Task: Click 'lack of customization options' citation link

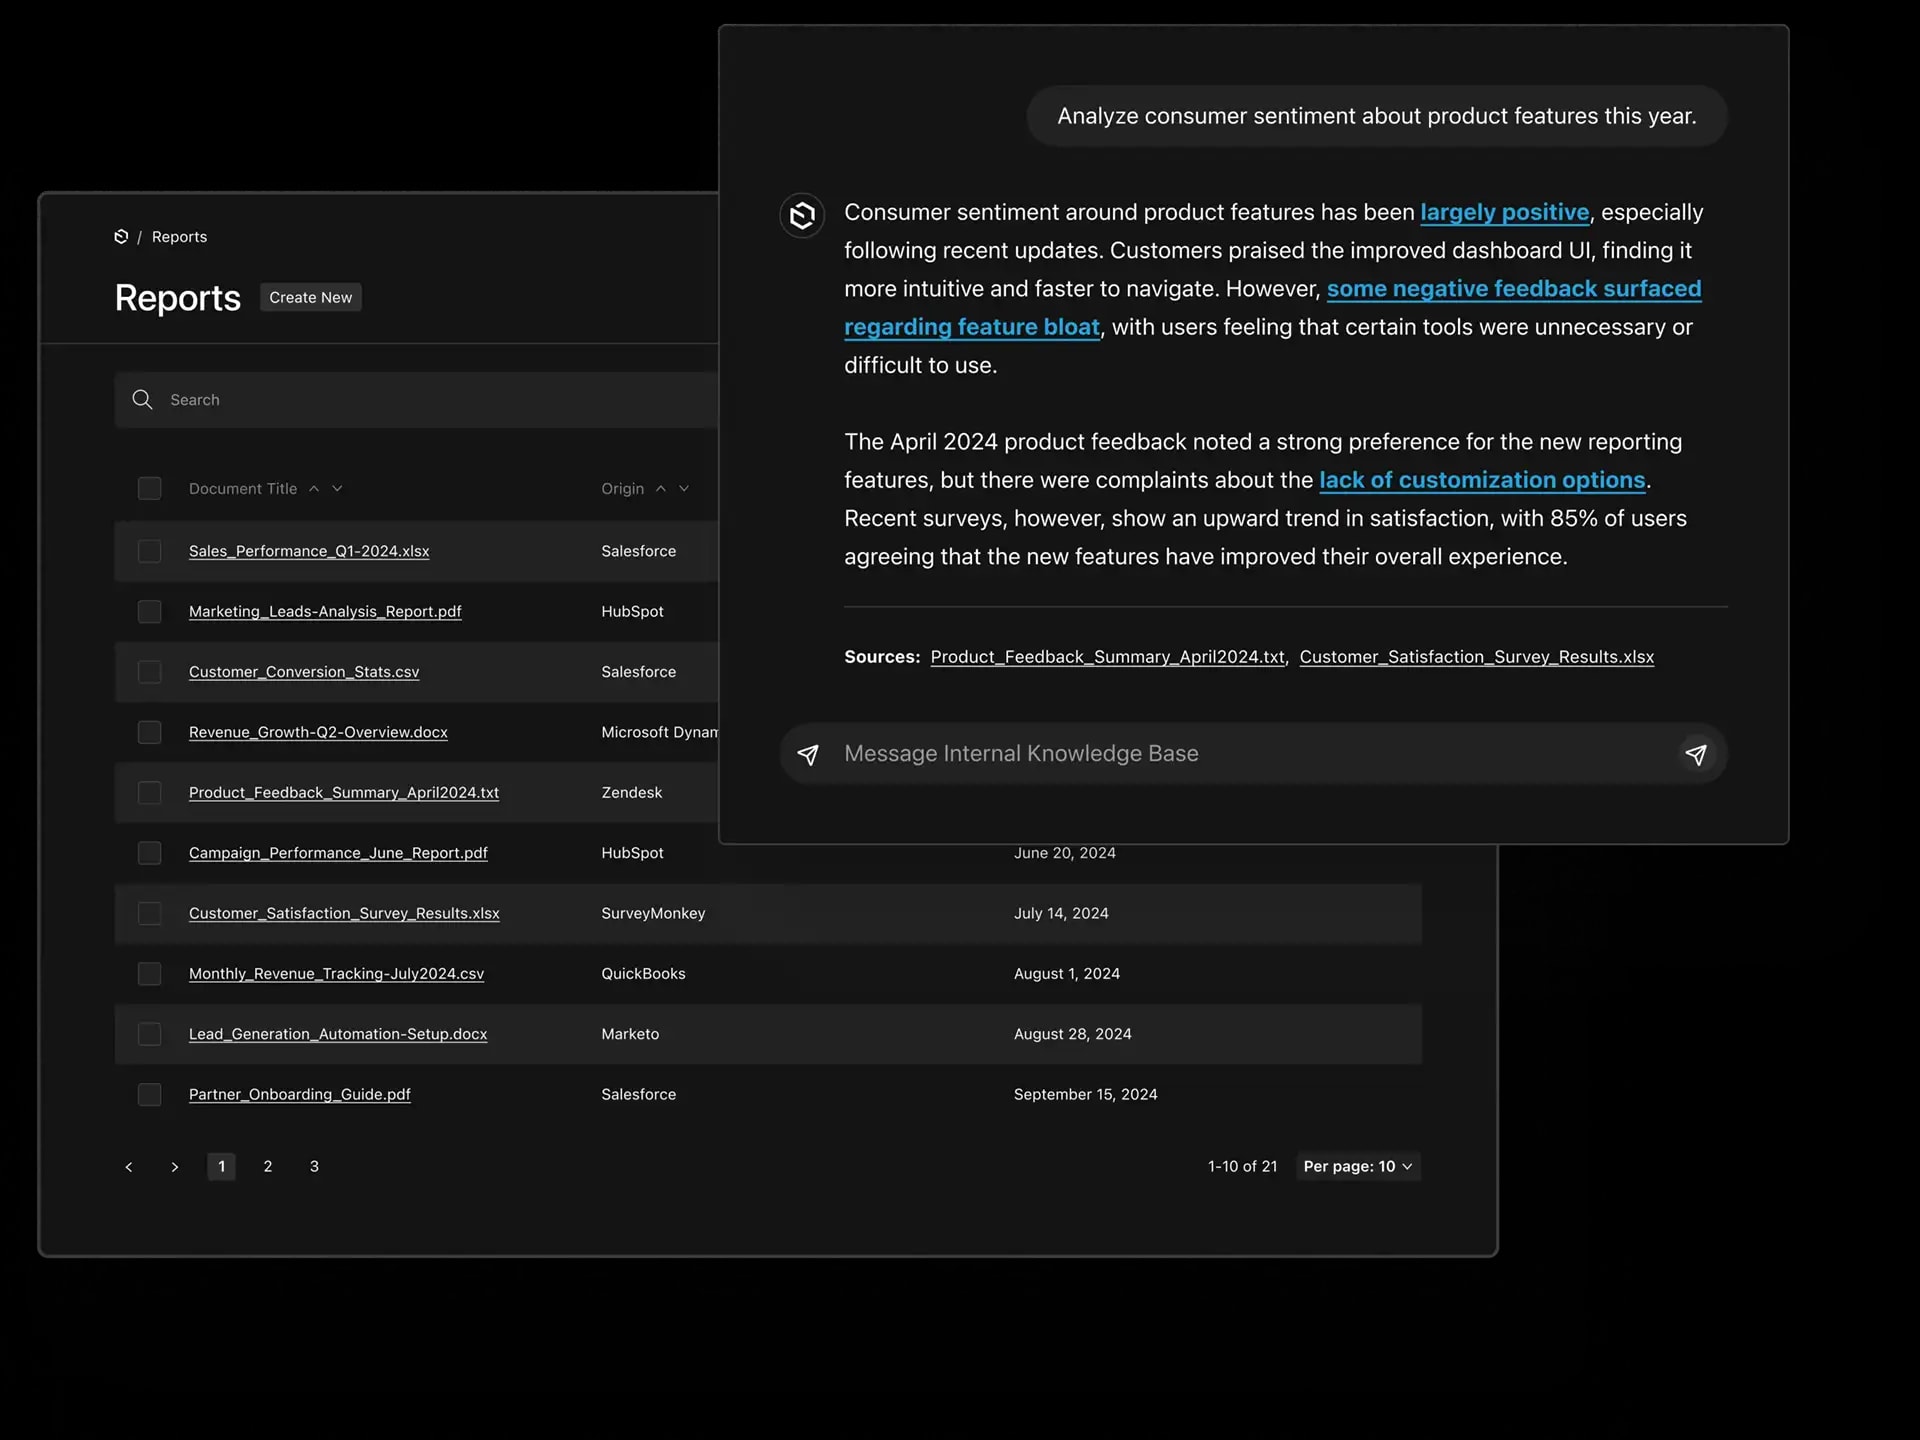Action: (x=1482, y=481)
